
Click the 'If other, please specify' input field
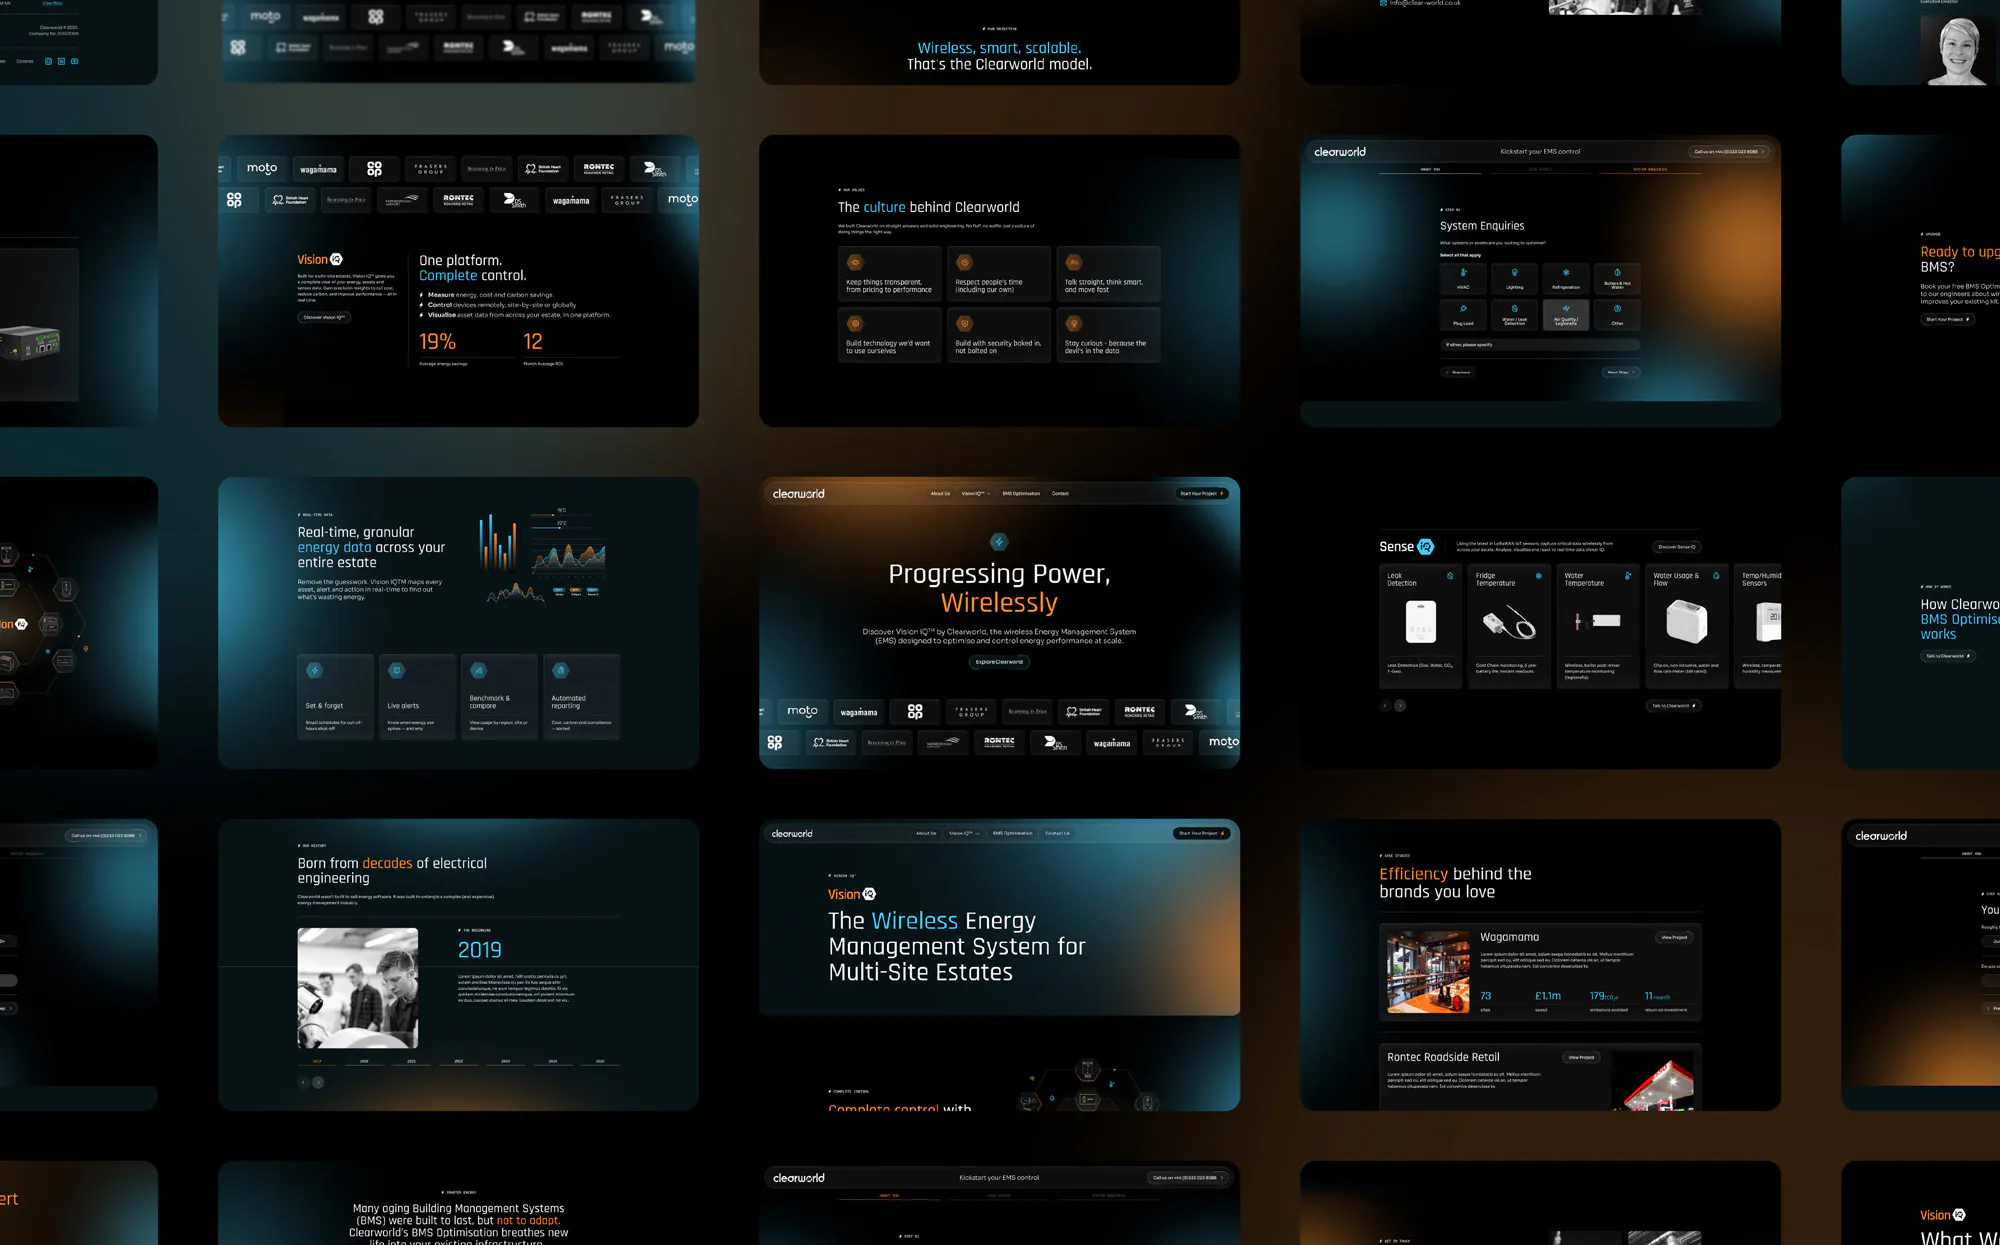[x=1540, y=345]
